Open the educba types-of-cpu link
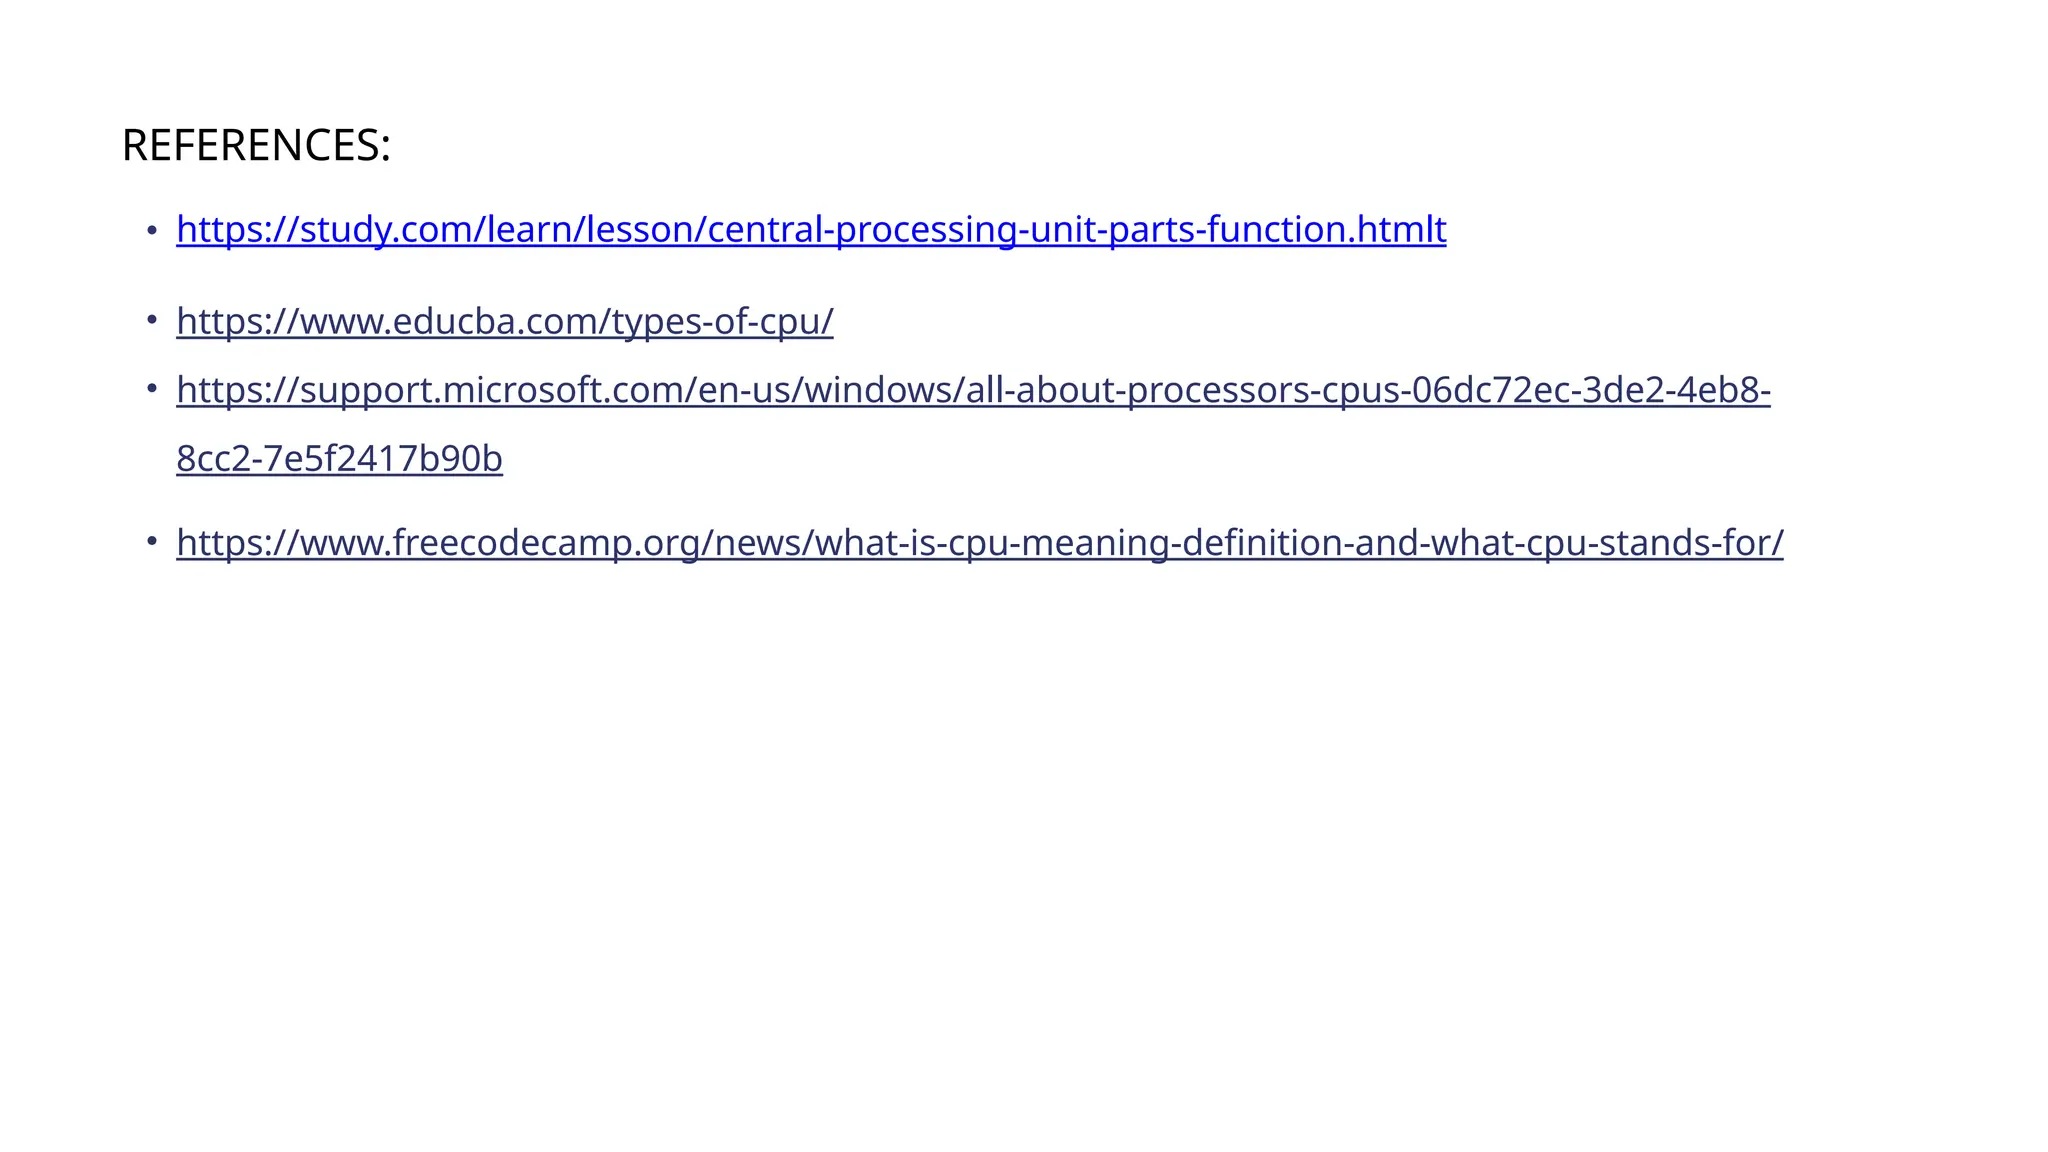The image size is (2048, 1152). [505, 322]
